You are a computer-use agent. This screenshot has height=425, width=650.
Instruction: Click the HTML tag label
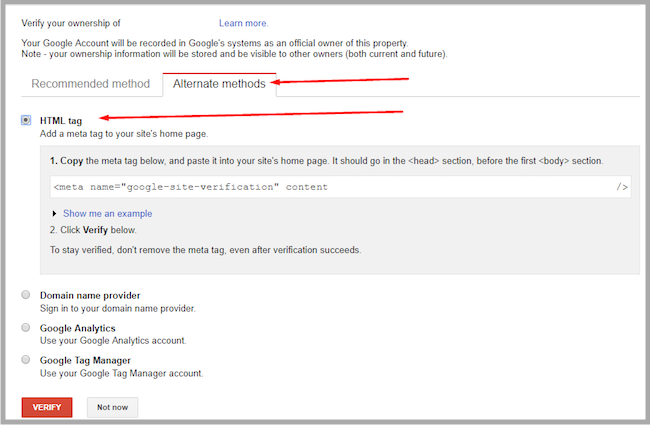pos(61,121)
